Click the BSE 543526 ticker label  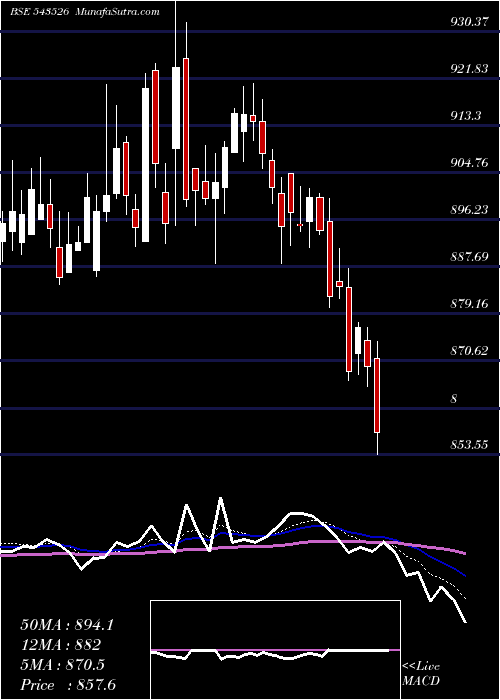pos(39,12)
